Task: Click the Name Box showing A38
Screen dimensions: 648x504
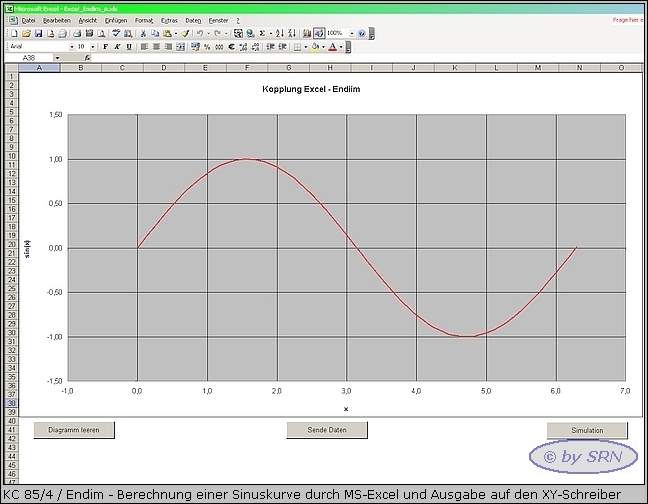Action: pyautogui.click(x=29, y=58)
